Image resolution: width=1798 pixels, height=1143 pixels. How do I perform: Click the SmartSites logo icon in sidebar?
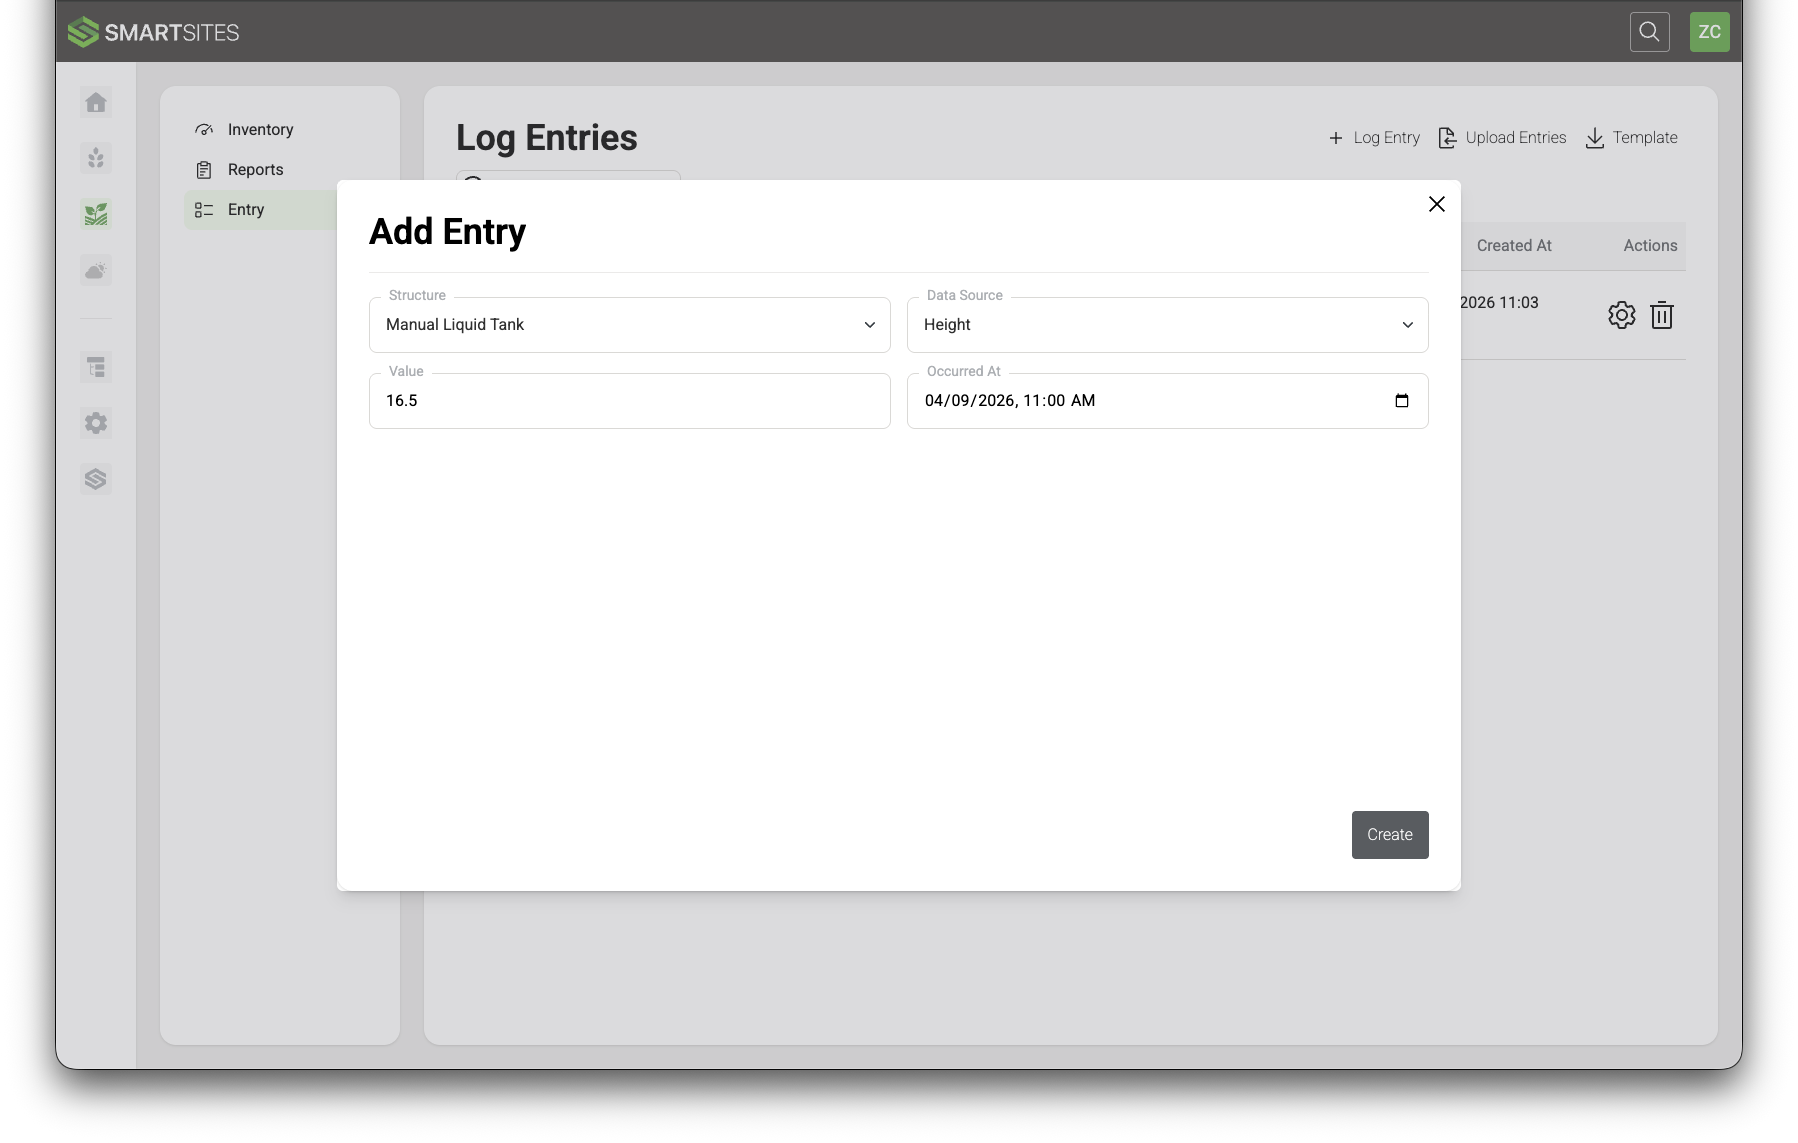96,479
